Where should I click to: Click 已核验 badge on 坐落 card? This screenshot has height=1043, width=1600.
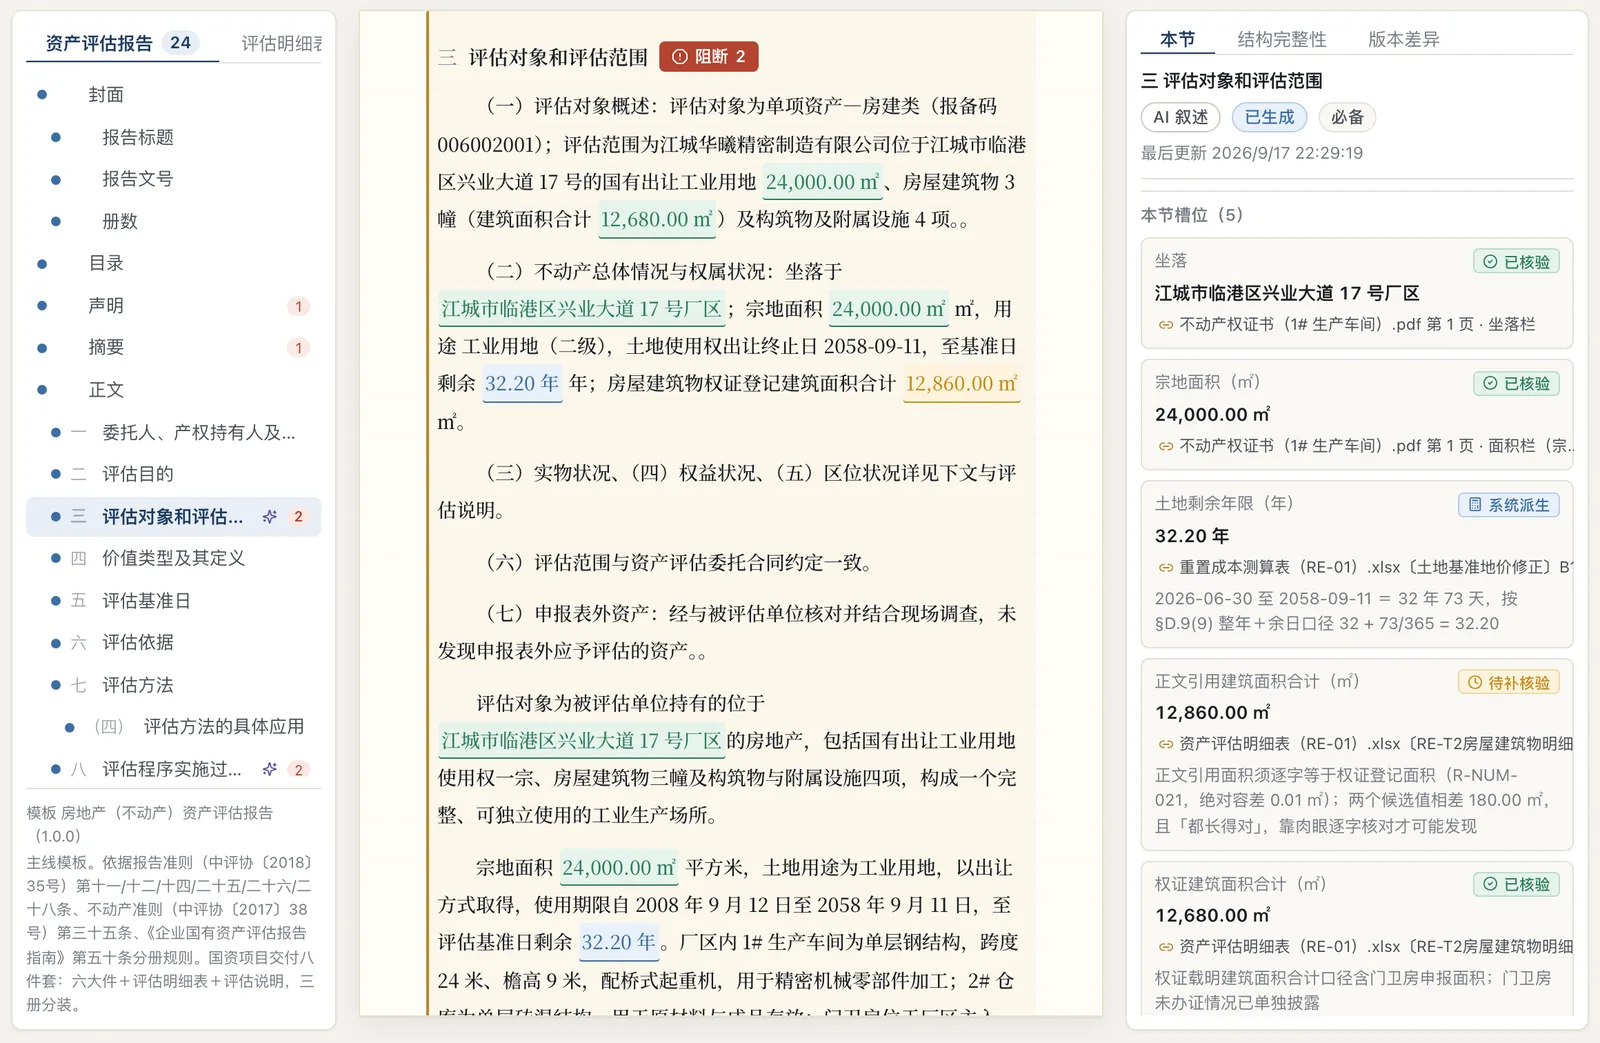pyautogui.click(x=1516, y=262)
